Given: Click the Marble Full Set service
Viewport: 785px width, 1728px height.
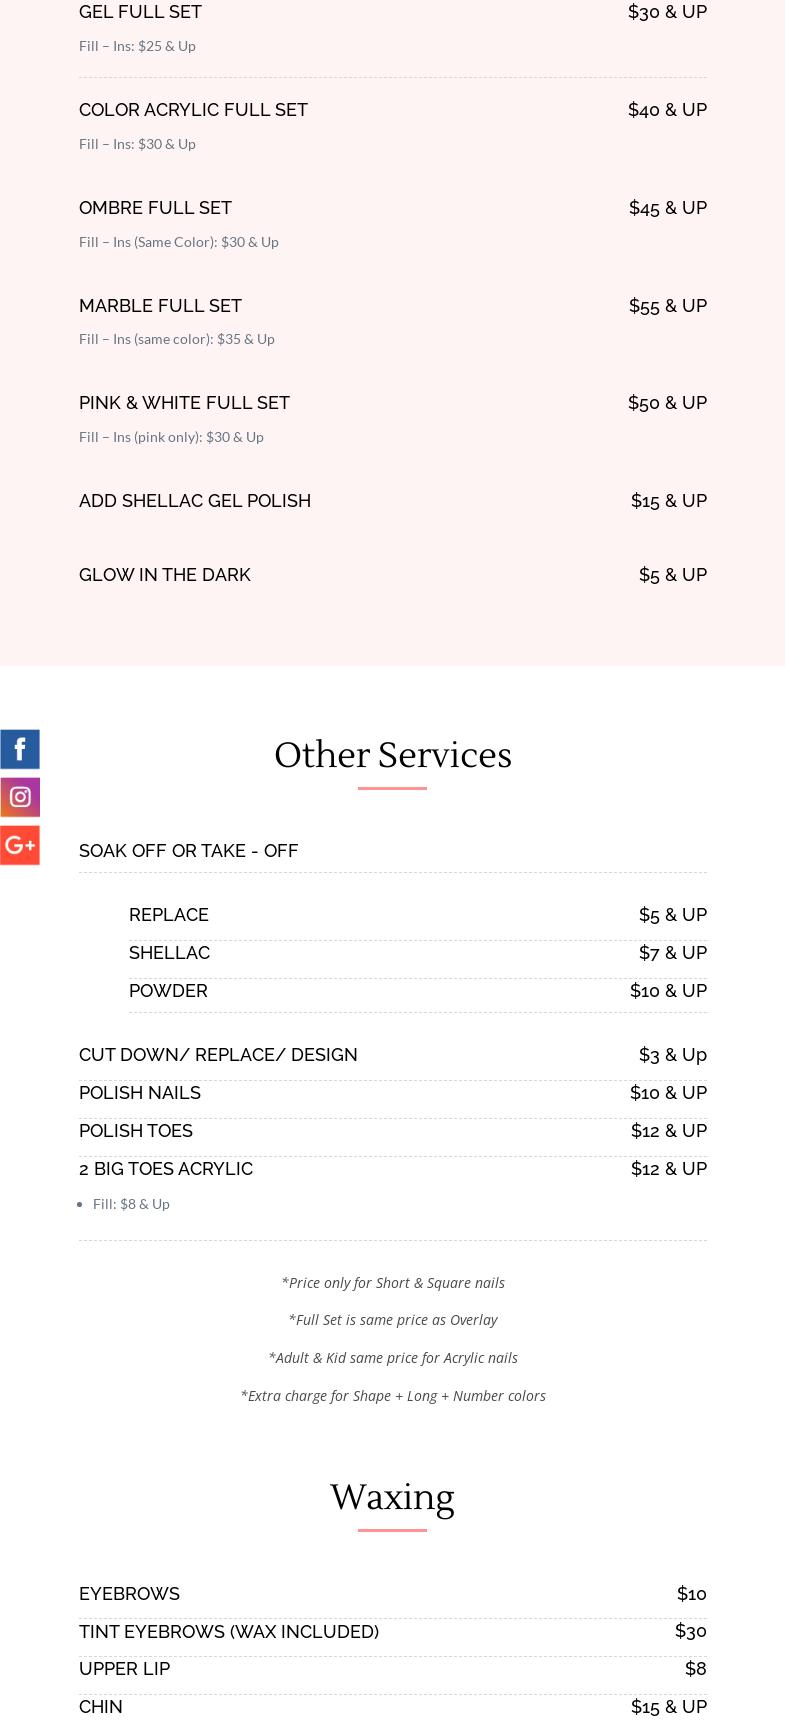Looking at the screenshot, I should 160,305.
